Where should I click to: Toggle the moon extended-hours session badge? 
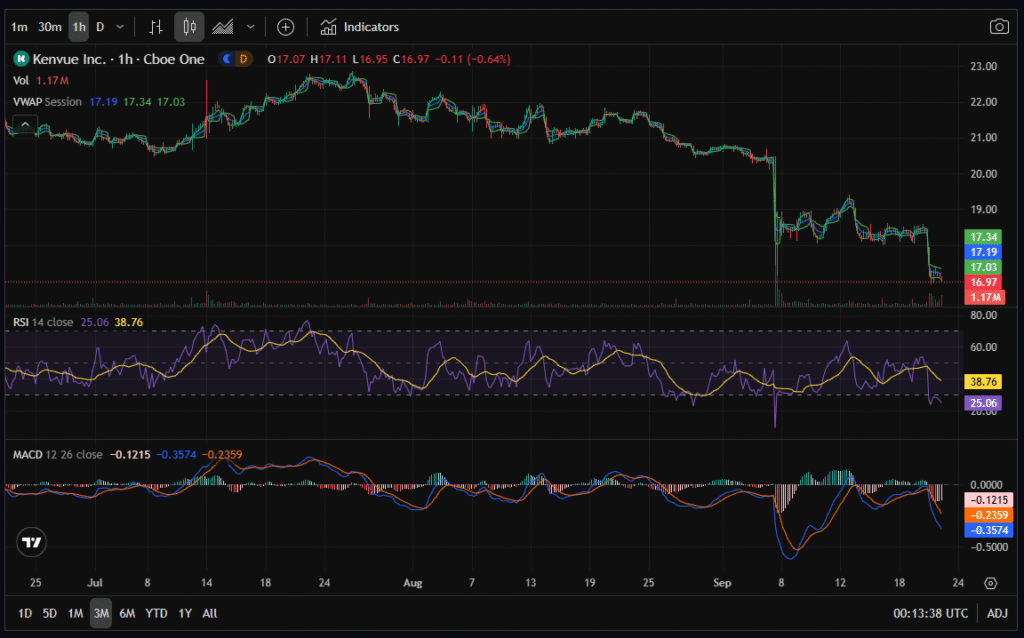[227, 59]
